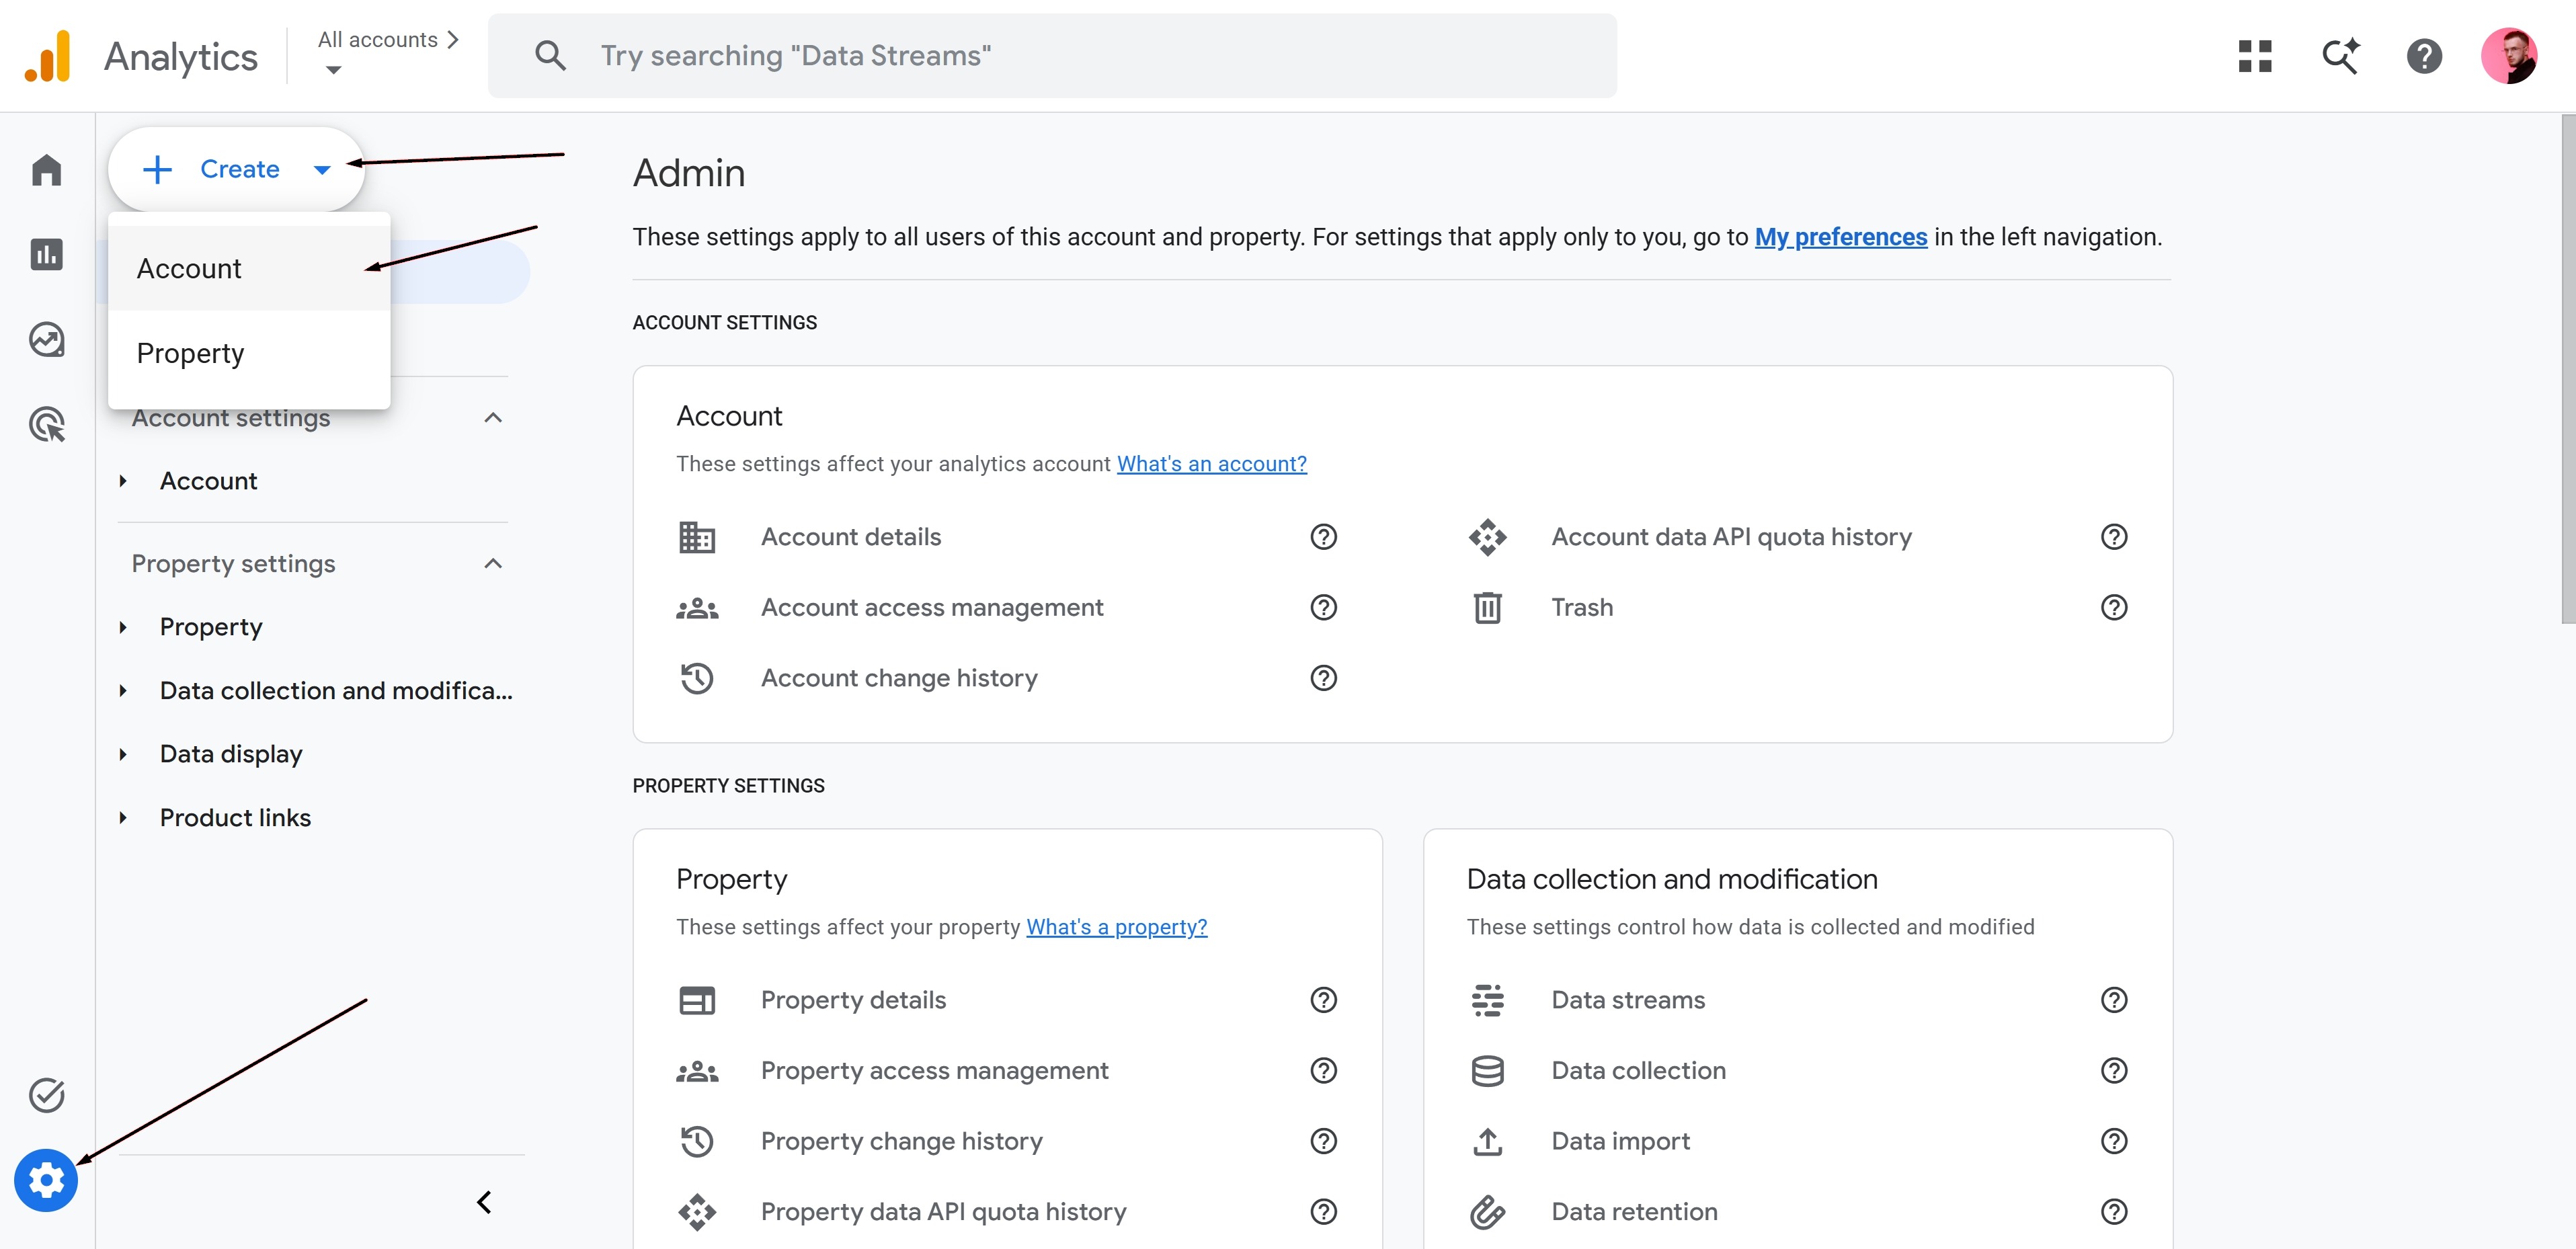Screen dimensions: 2576x1249
Task: Expand the Account tree item in sidebar
Action: pos(123,481)
